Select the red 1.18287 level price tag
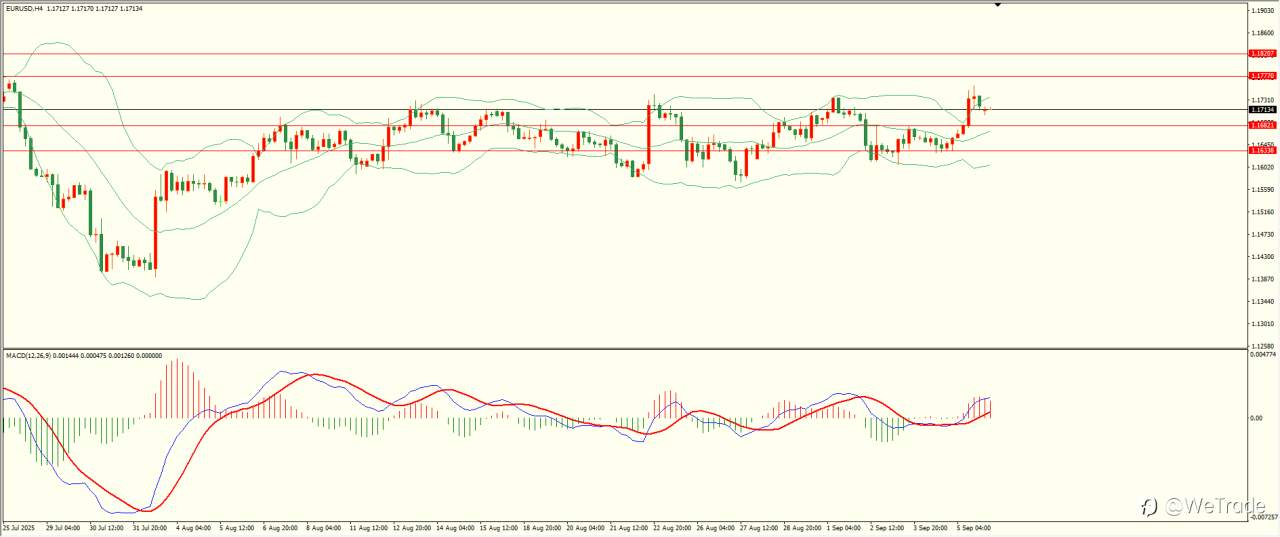 point(1262,53)
